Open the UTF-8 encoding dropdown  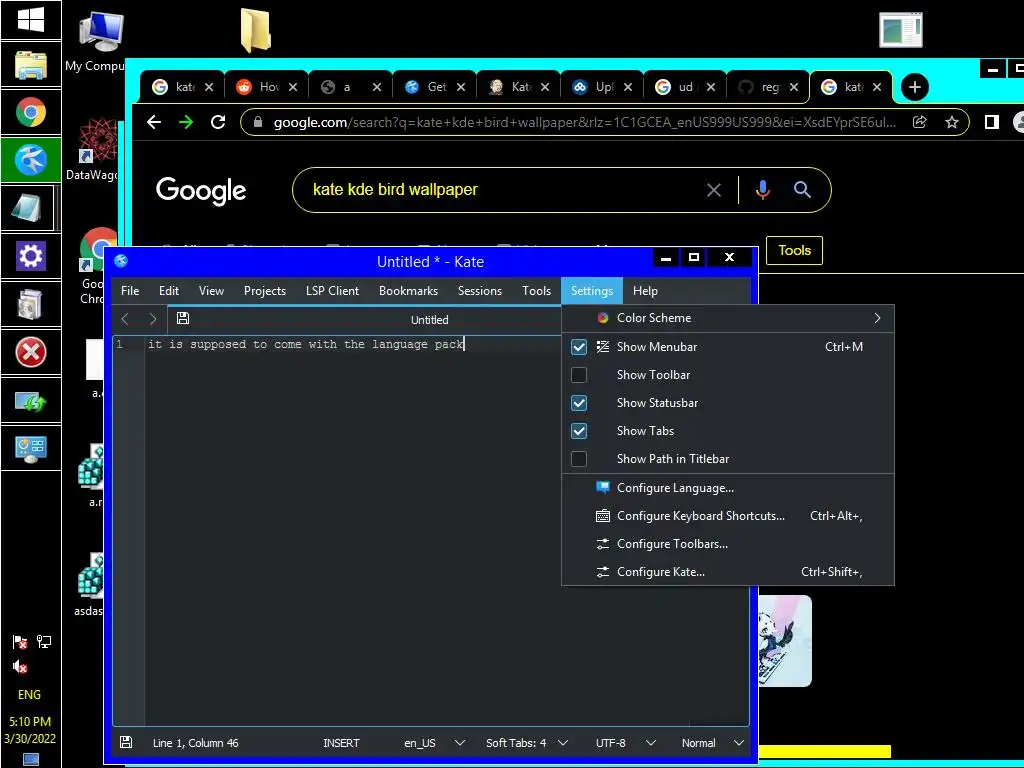click(626, 743)
